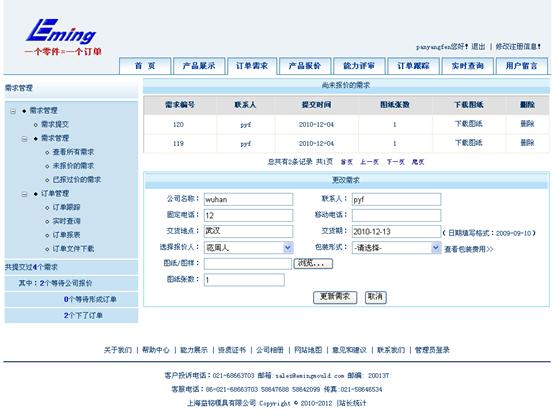Focus the 交货期 date field
This screenshot has width=553, height=417.
(x=396, y=231)
